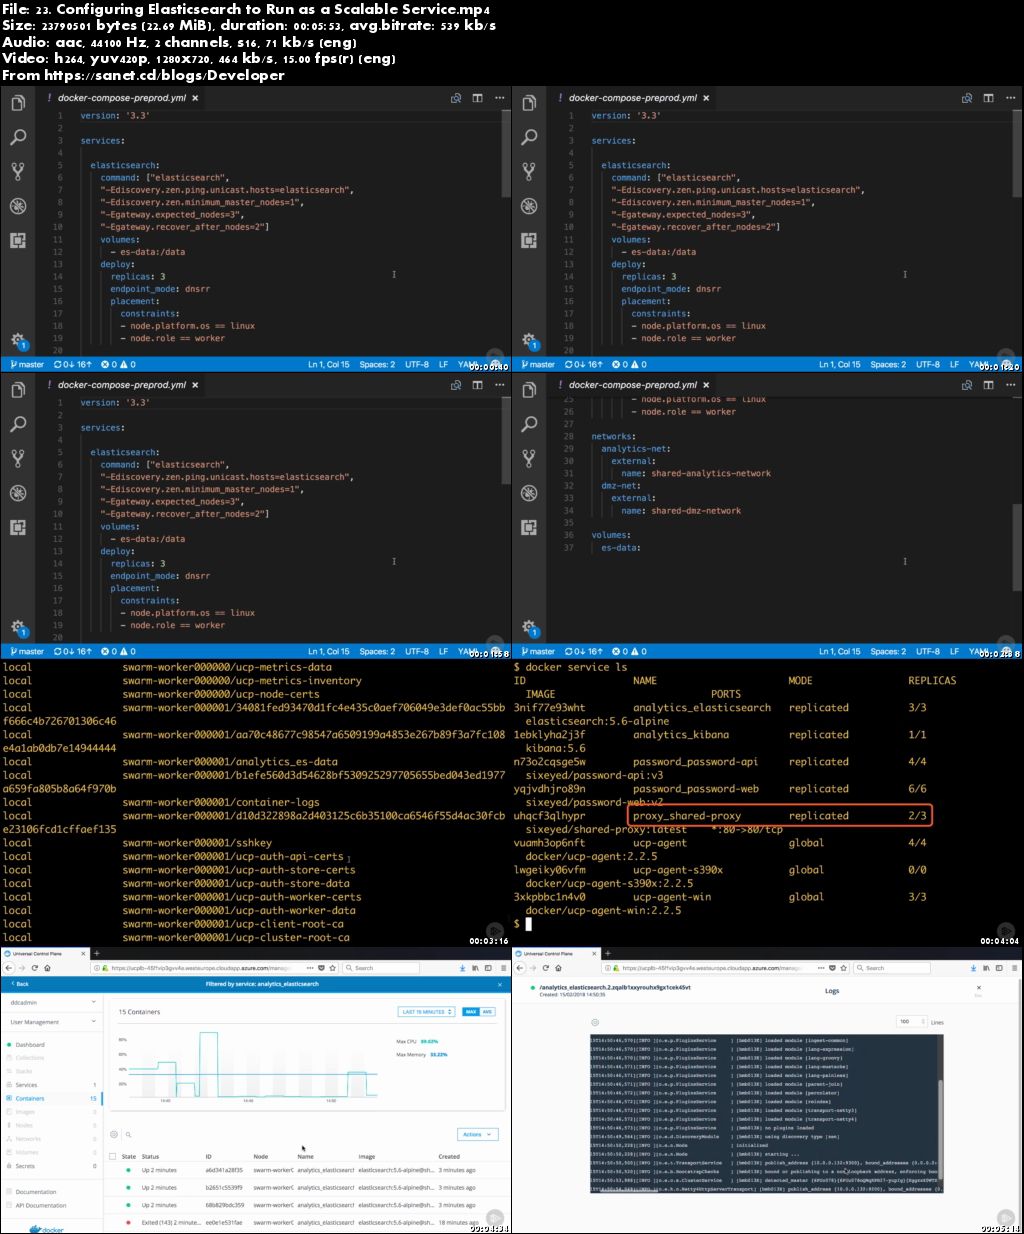Click the Lines count stepper showing 100
Screen dimensions: 1024x1234
click(x=912, y=1021)
